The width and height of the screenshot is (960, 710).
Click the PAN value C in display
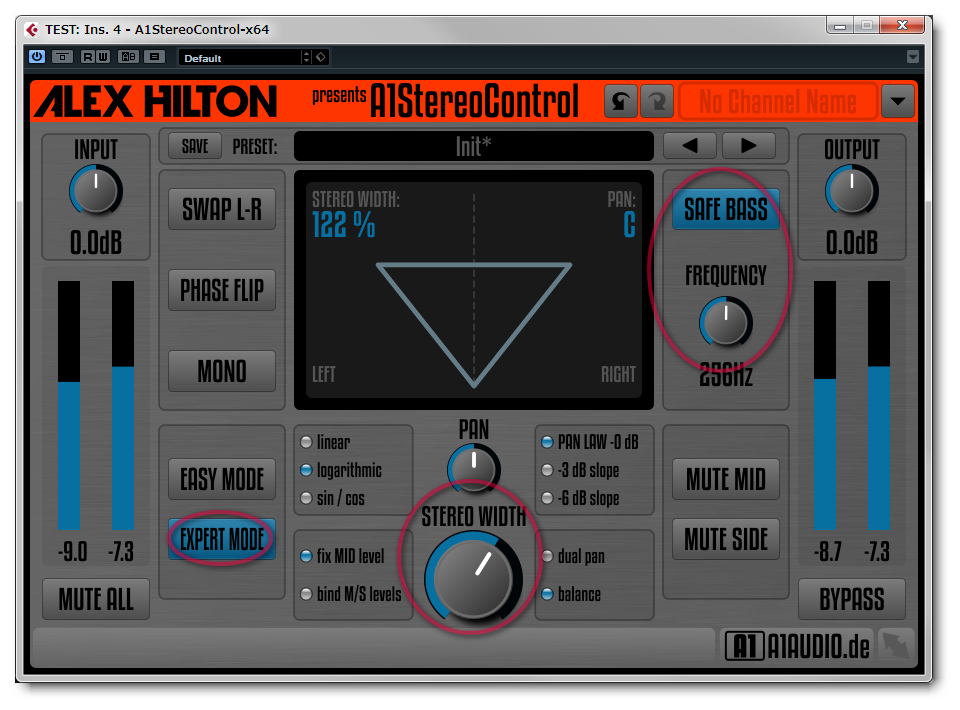[x=629, y=225]
